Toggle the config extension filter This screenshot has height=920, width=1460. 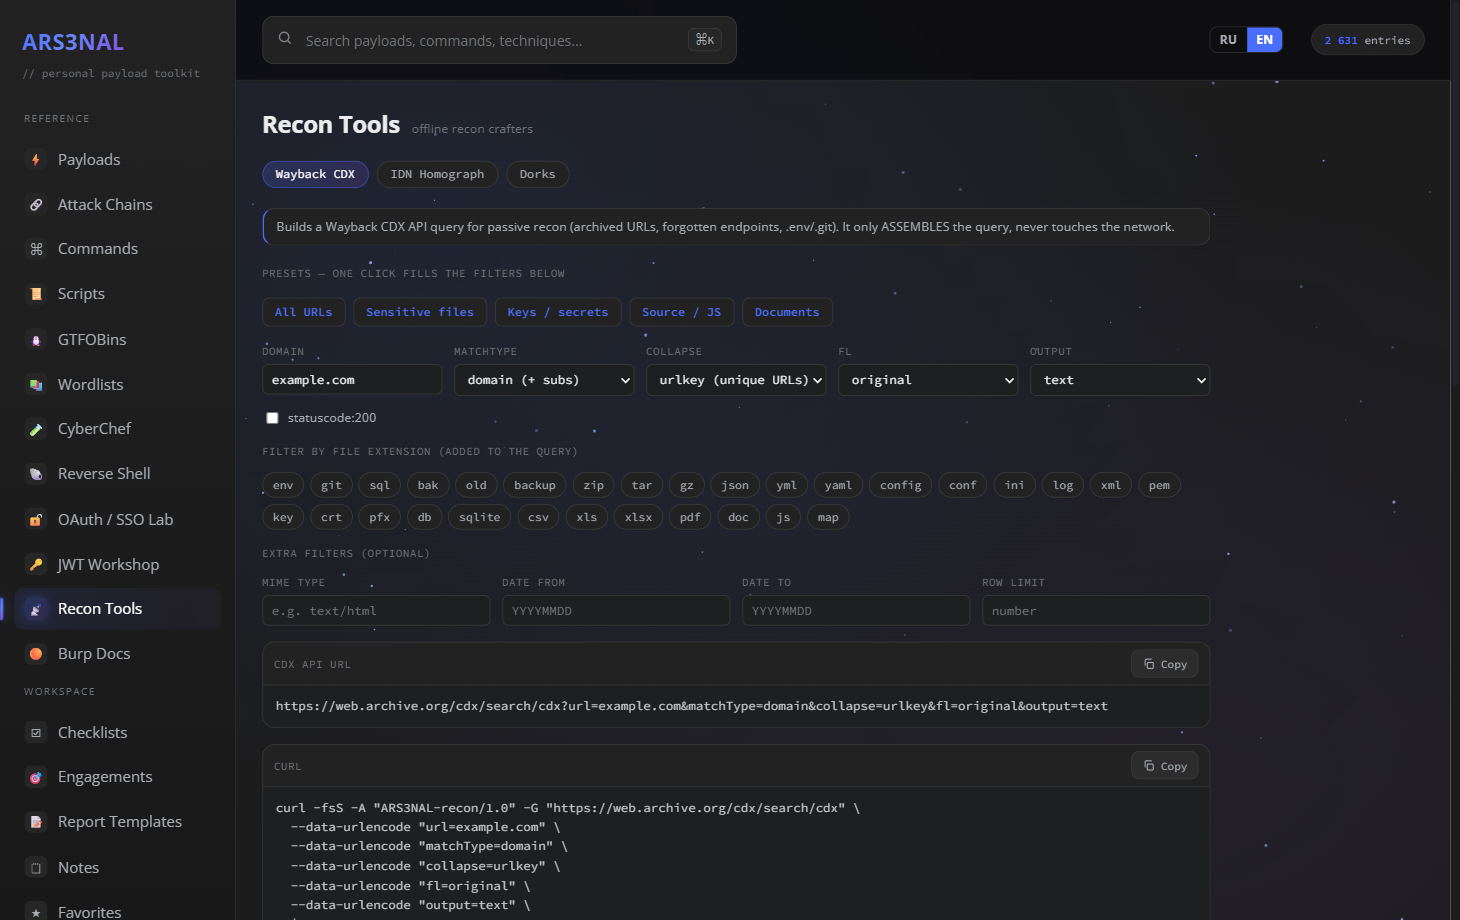(x=901, y=485)
